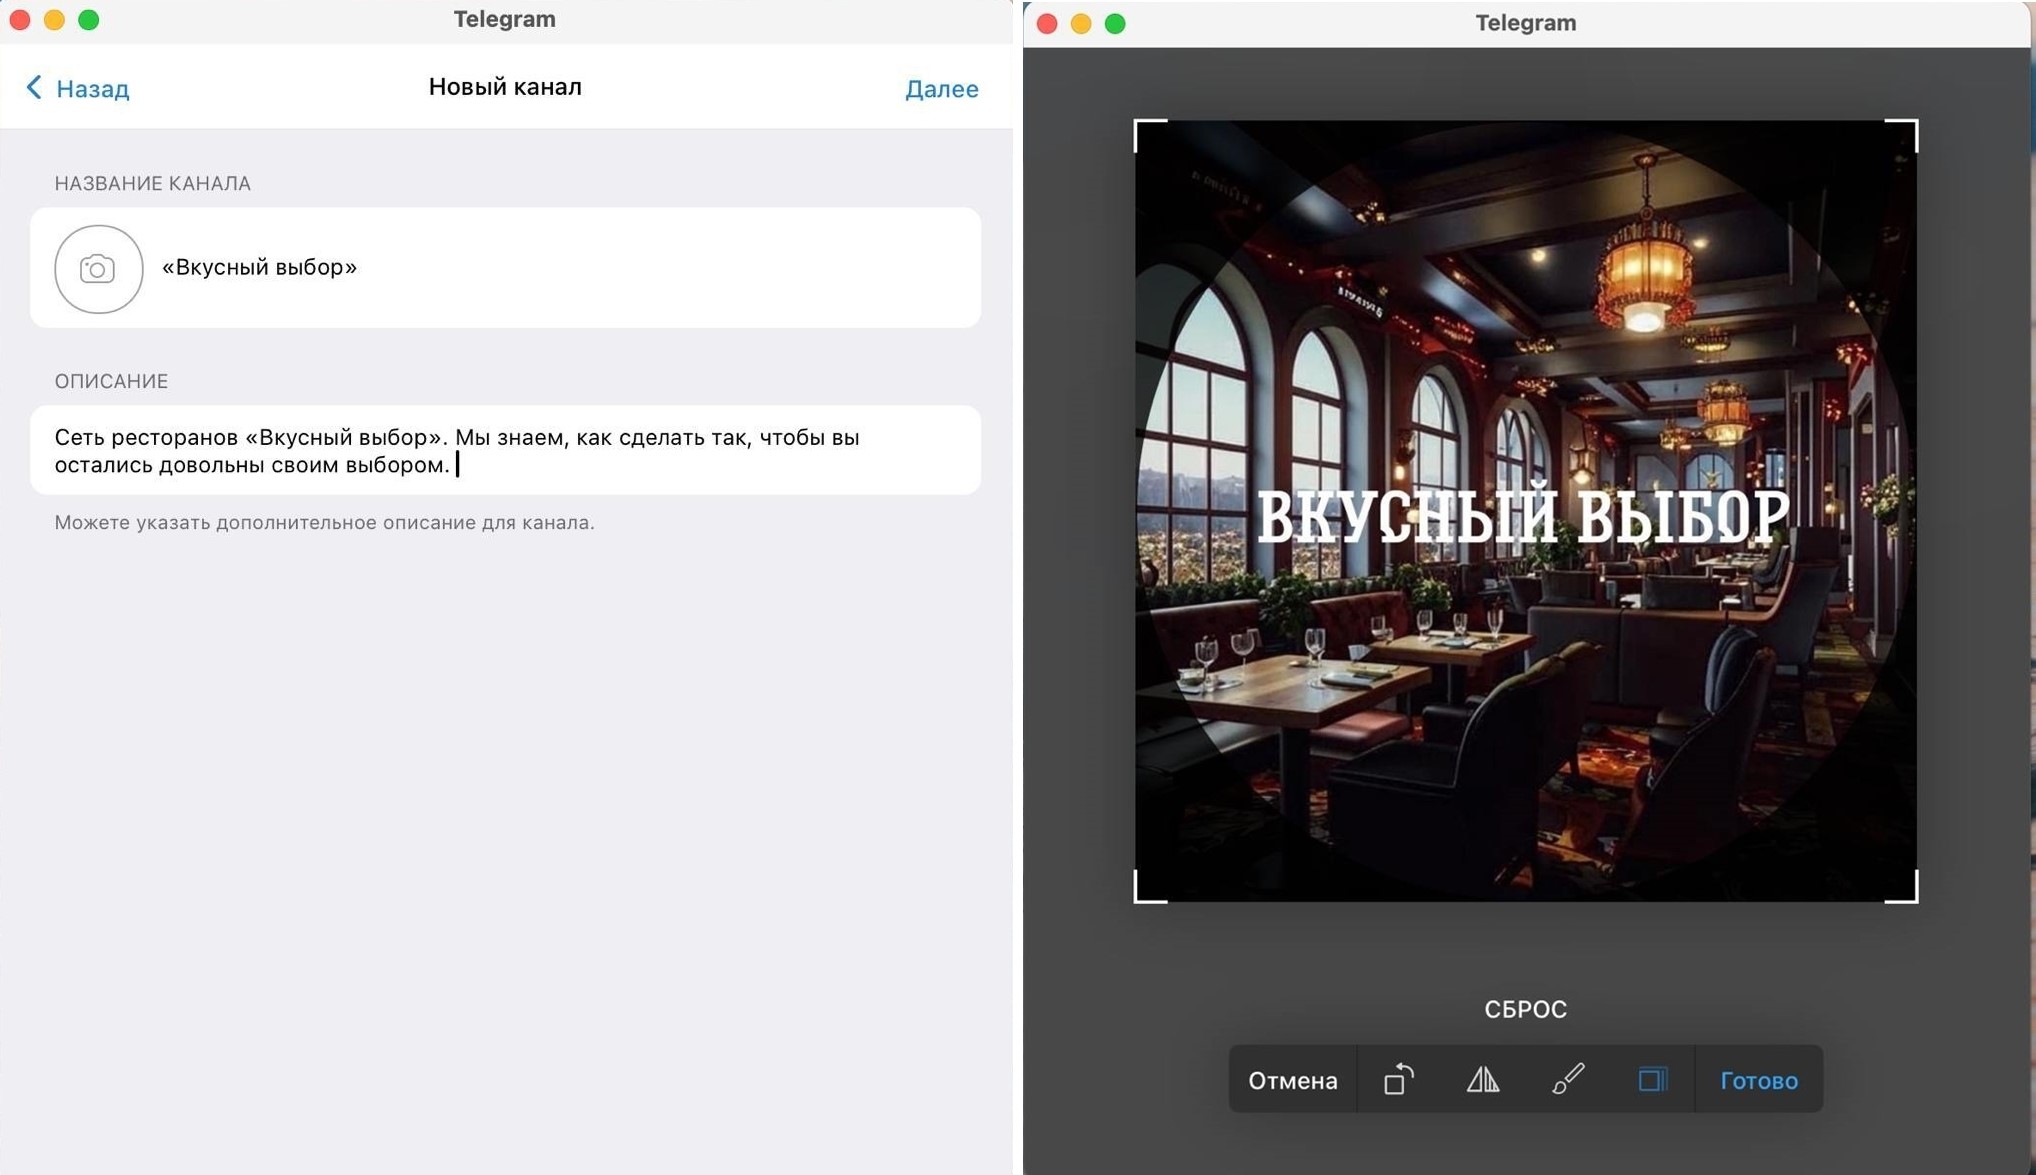Click the rotate image icon
Screen dimensions: 2036x1175
pyautogui.click(x=1398, y=1079)
